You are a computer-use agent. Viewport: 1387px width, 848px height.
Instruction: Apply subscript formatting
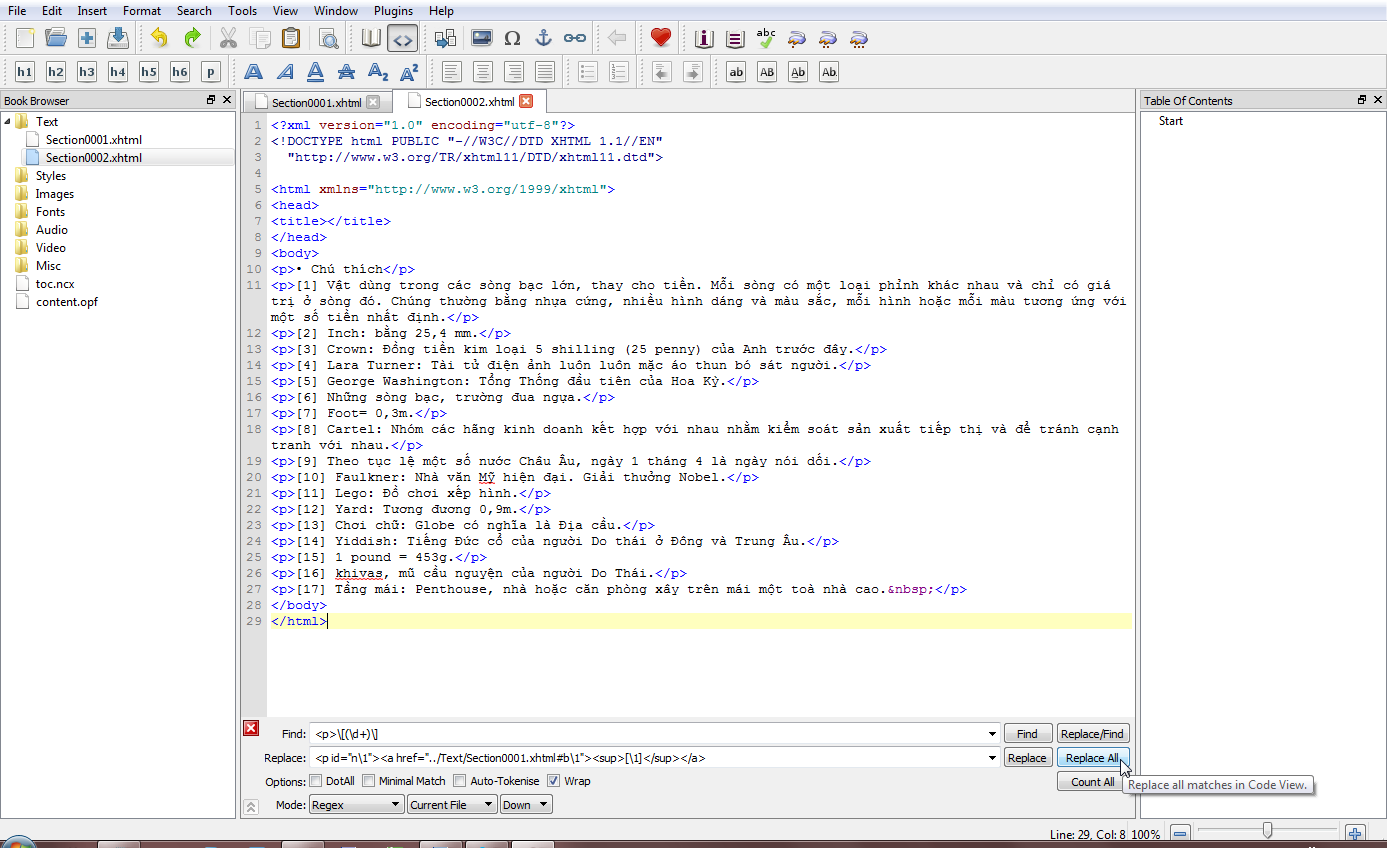click(x=377, y=72)
